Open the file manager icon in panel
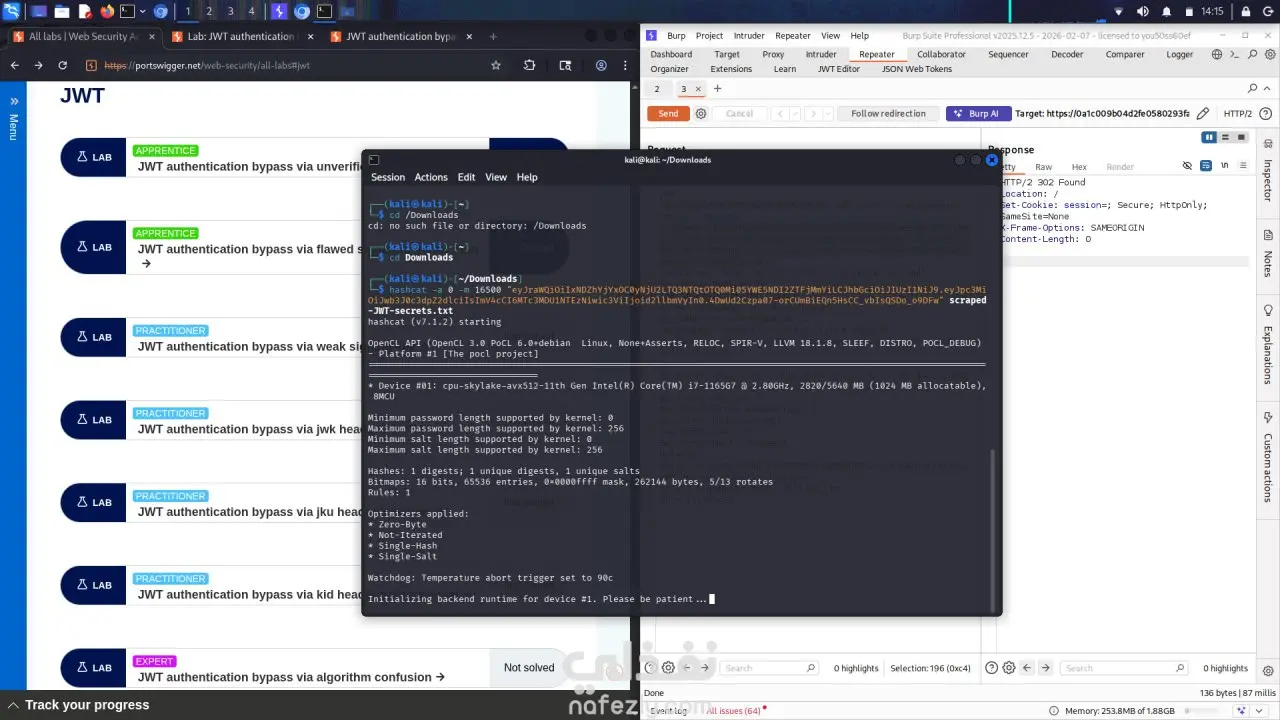Image resolution: width=1280 pixels, height=720 pixels. pos(62,12)
